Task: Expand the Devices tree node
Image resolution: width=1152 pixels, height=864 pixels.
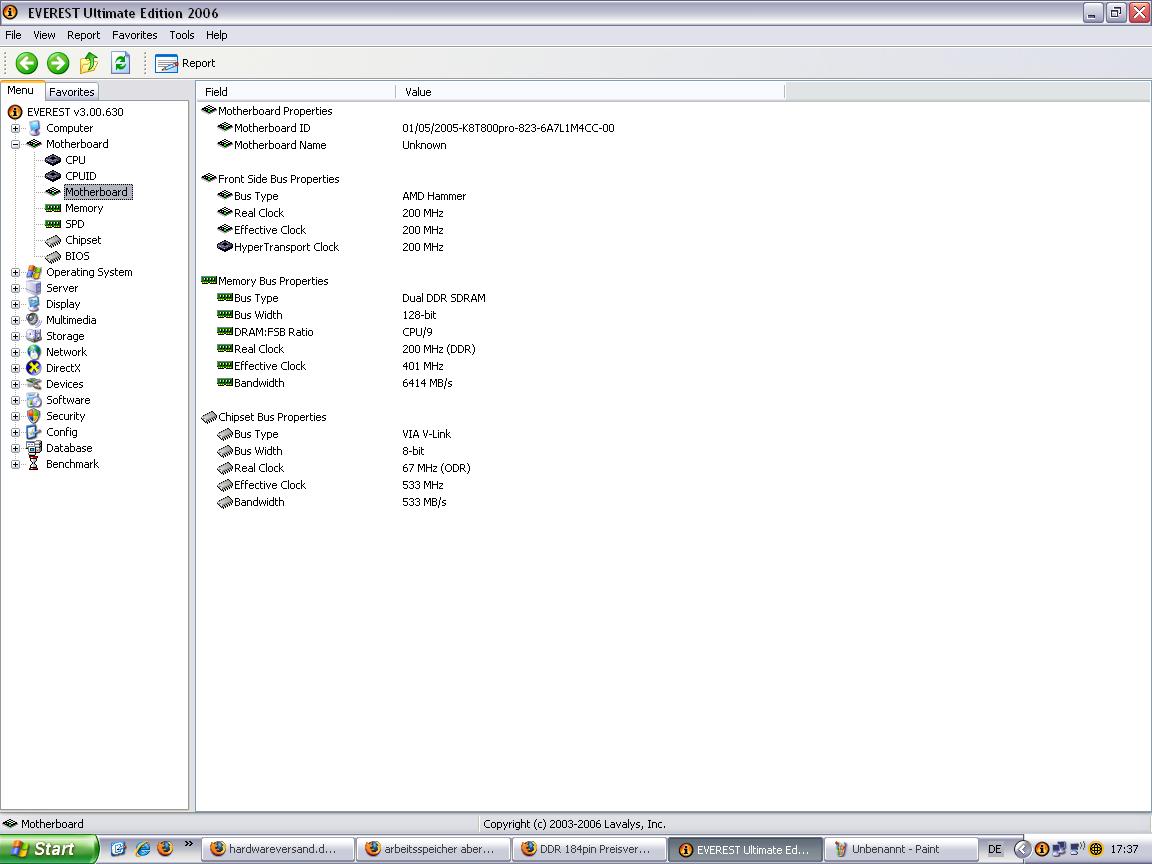Action: (15, 384)
